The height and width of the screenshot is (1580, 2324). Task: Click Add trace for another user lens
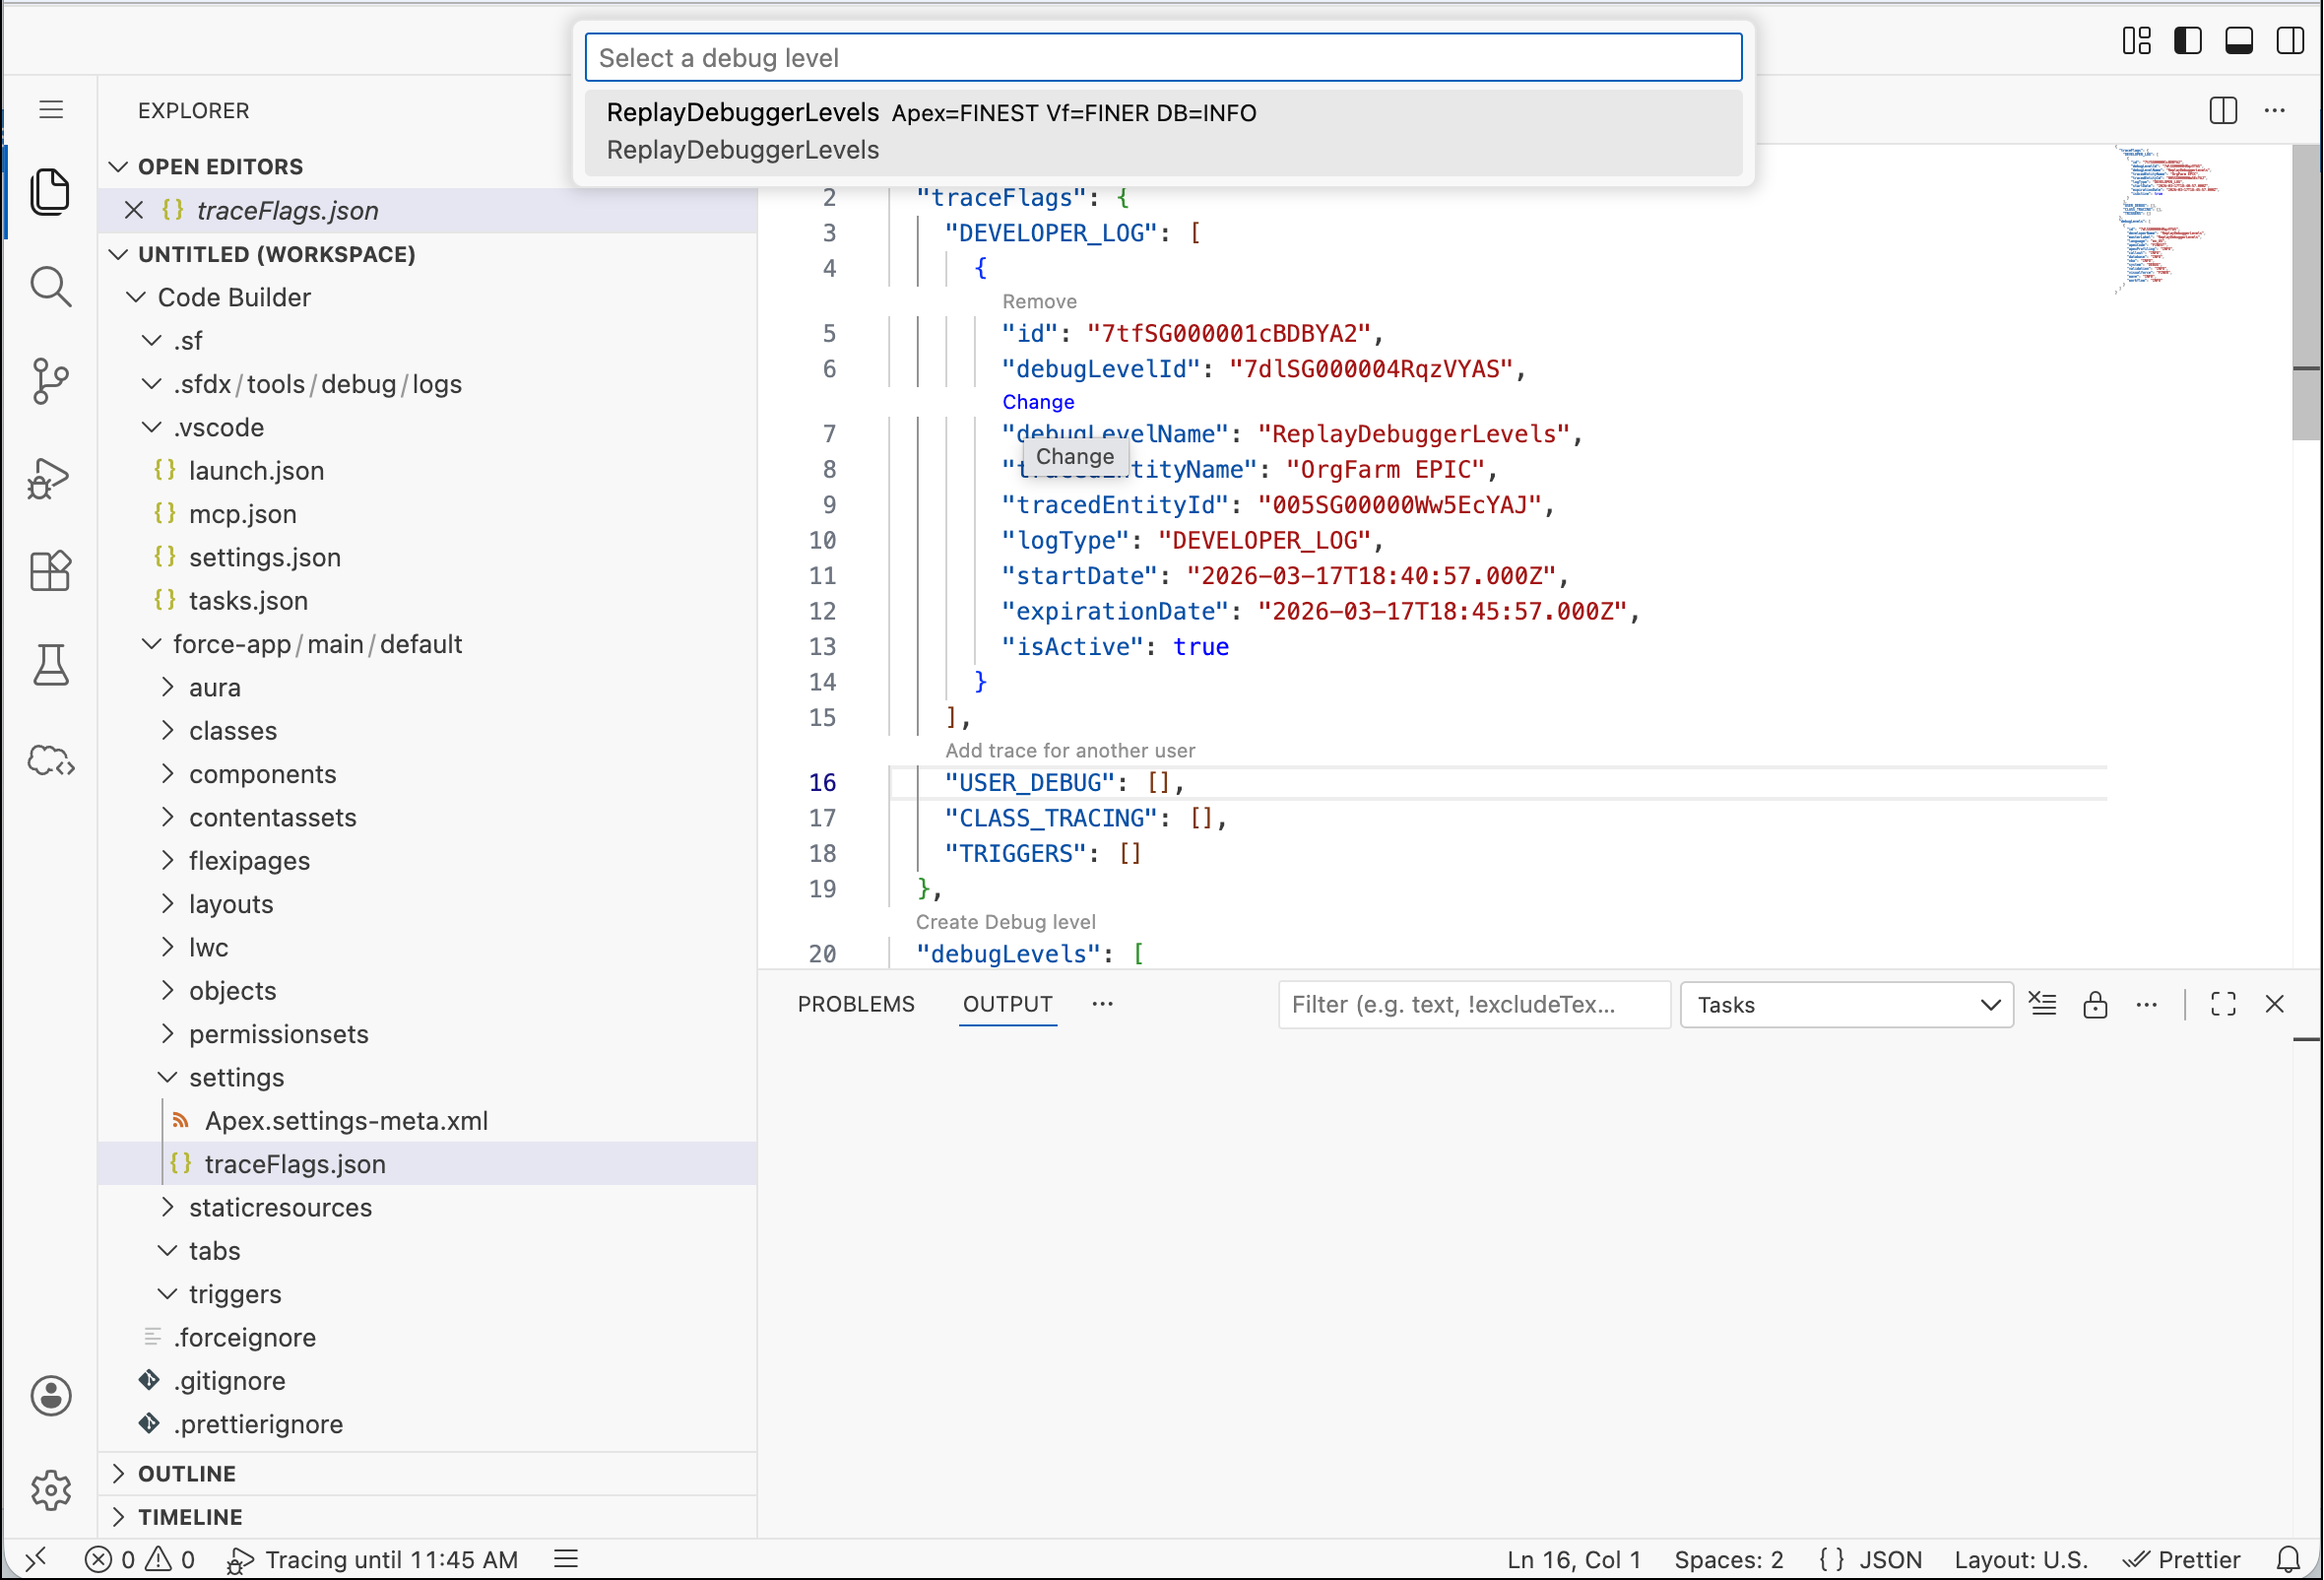point(1070,750)
